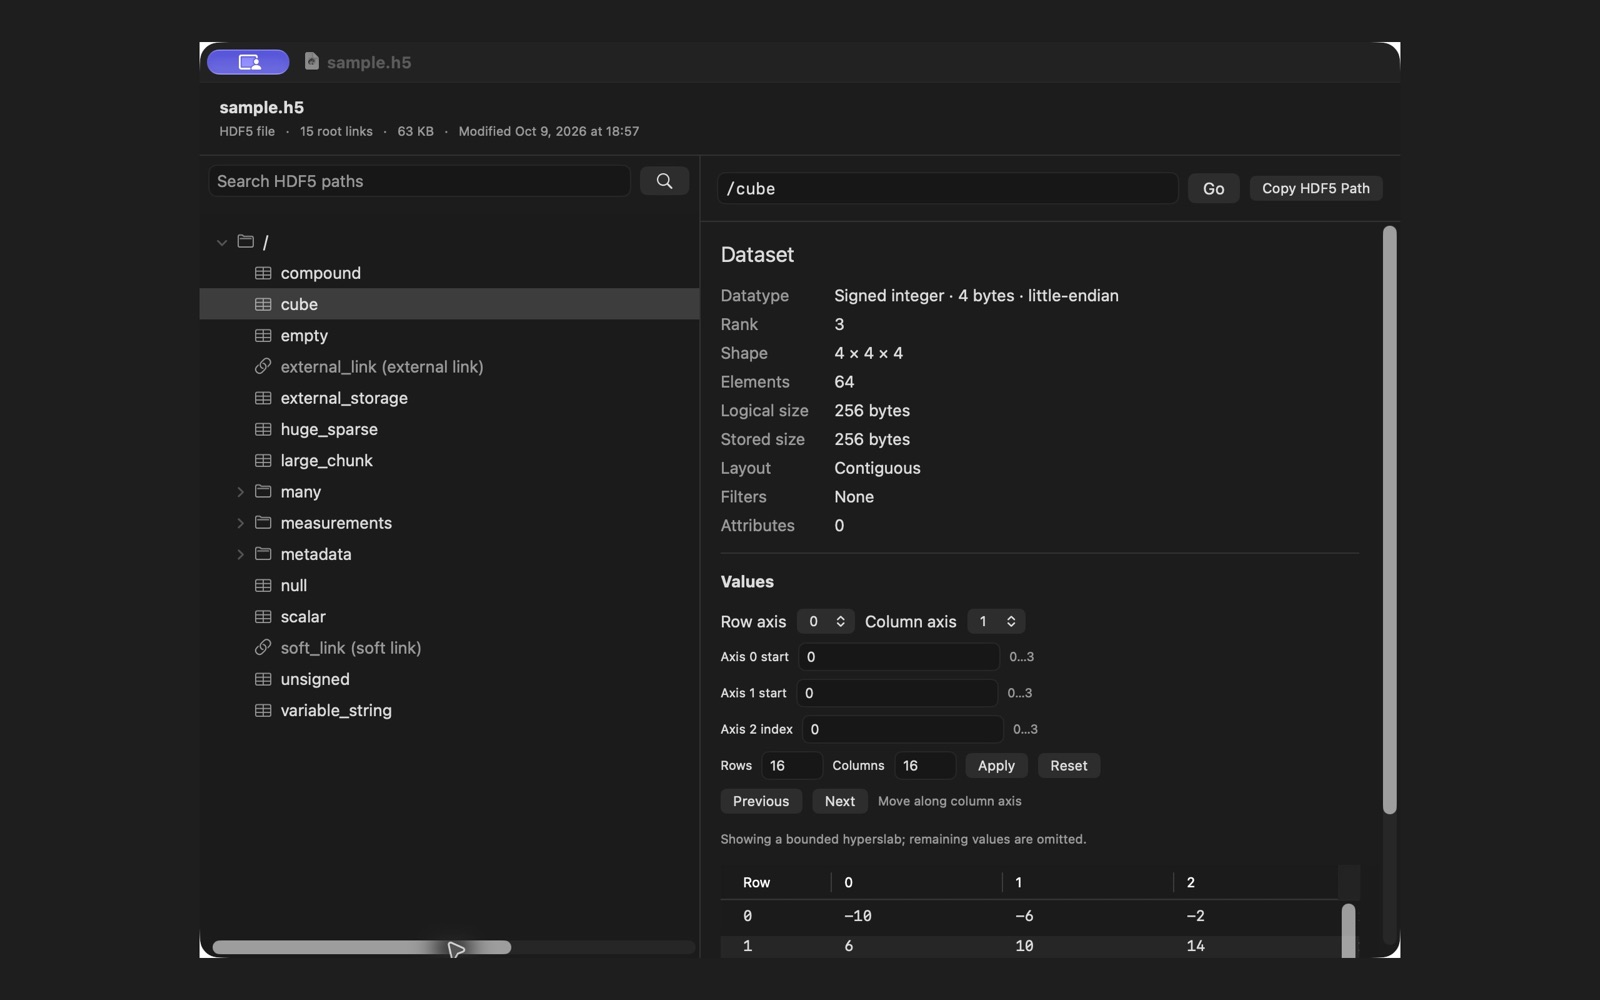
Task: Expand the measurements group
Action: 240,523
